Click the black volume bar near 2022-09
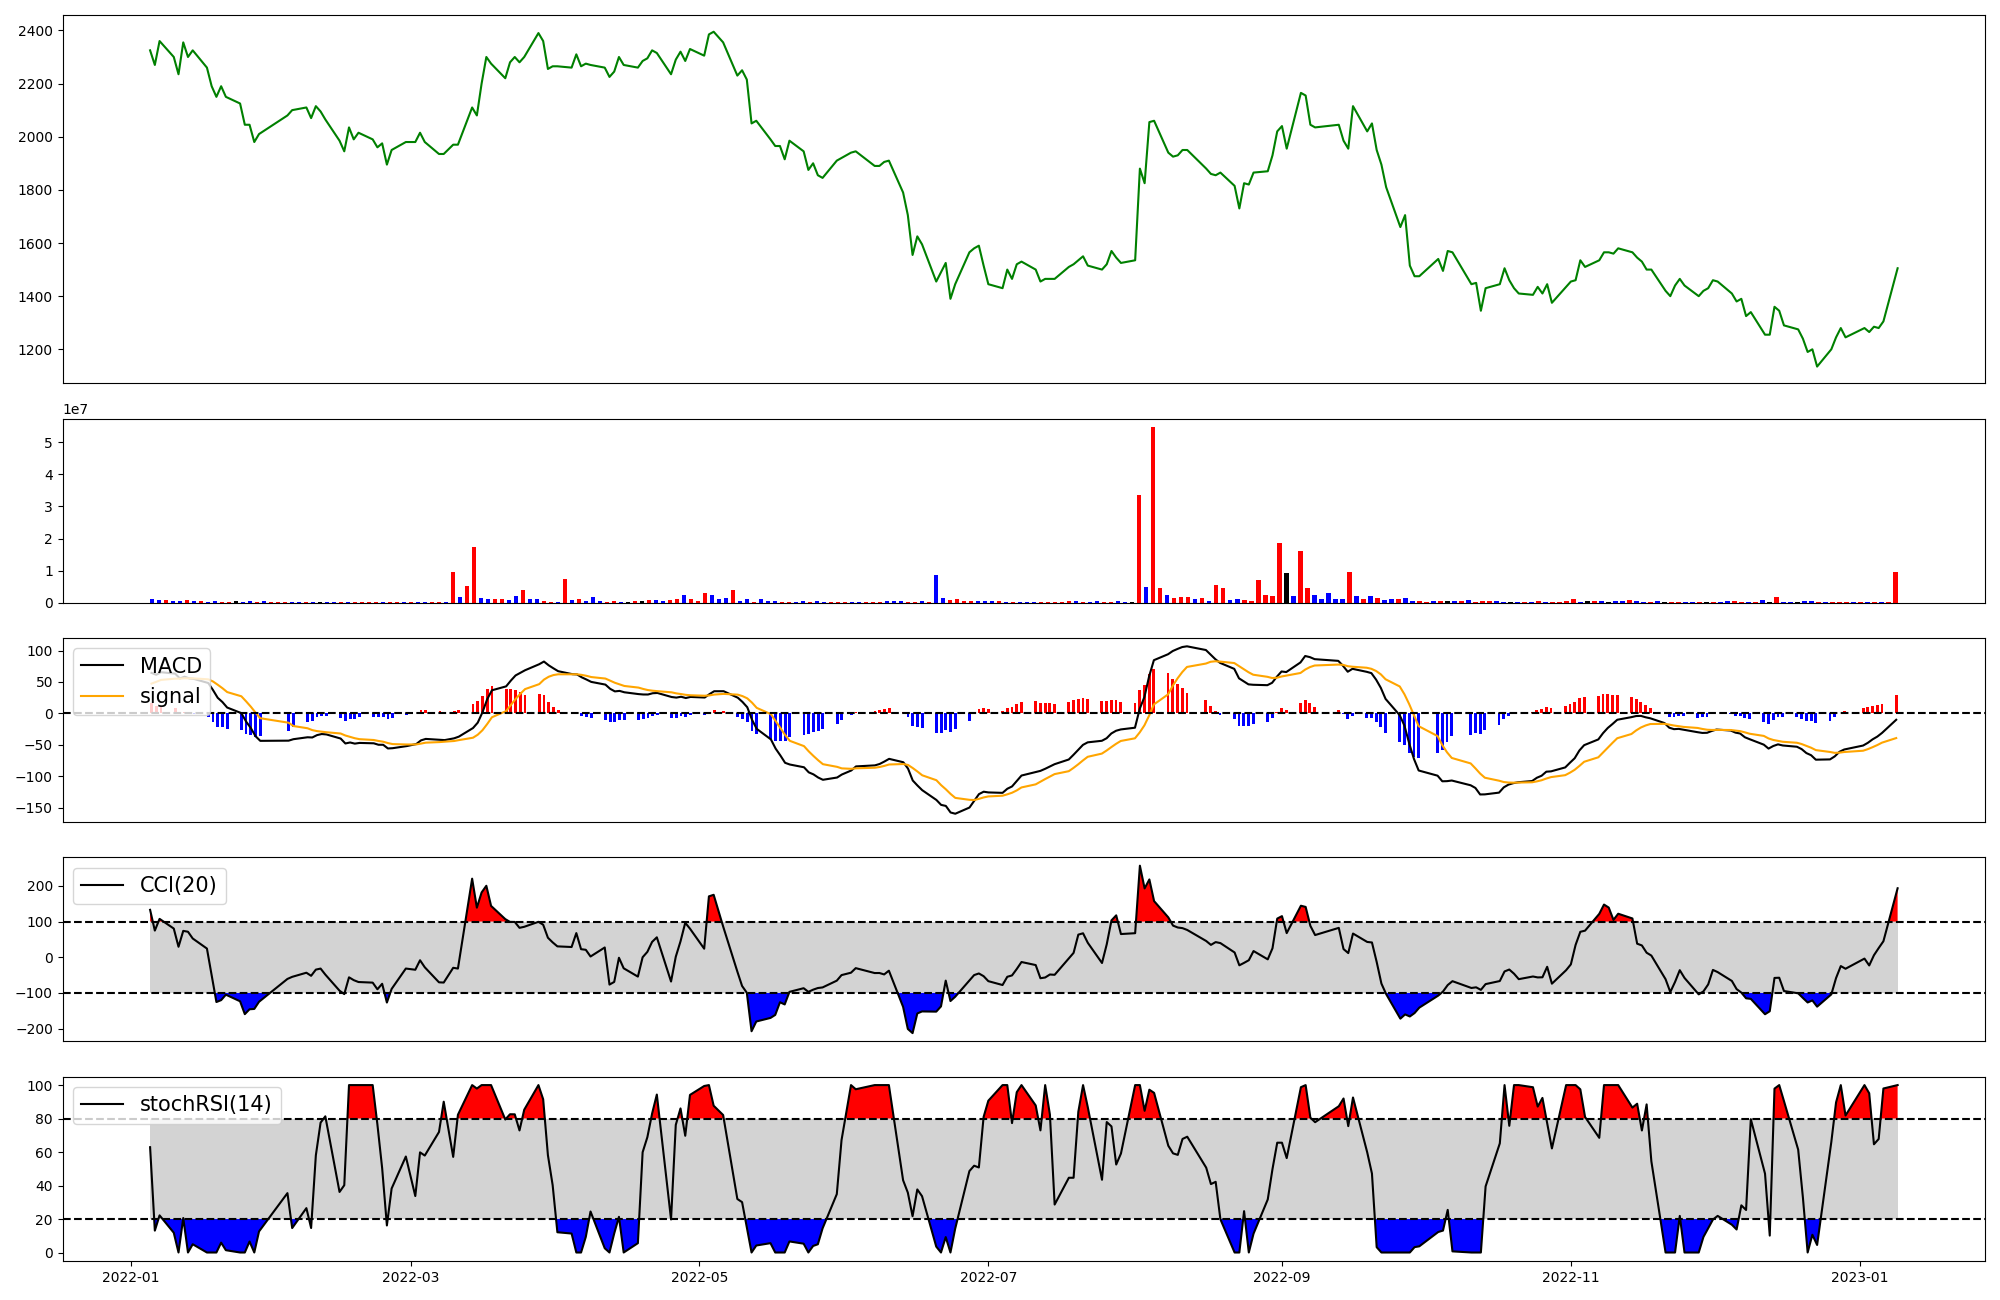 [x=1286, y=588]
